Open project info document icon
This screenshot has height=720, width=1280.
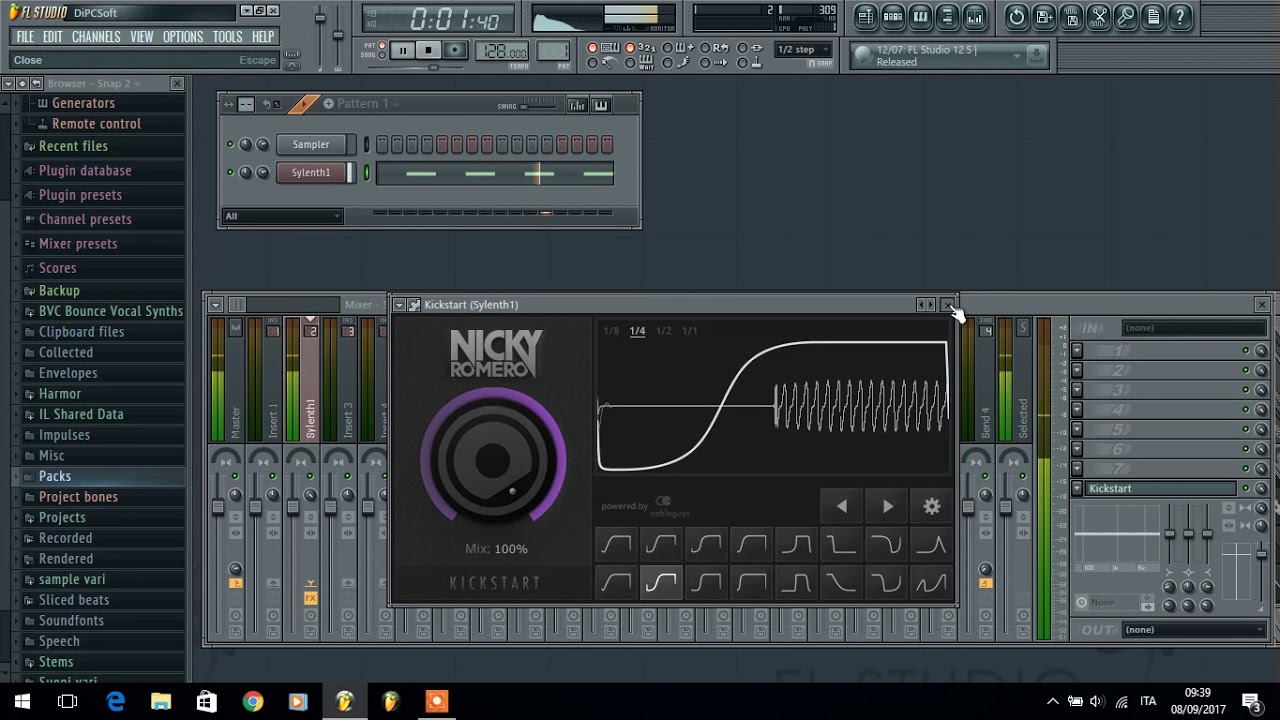point(1153,16)
